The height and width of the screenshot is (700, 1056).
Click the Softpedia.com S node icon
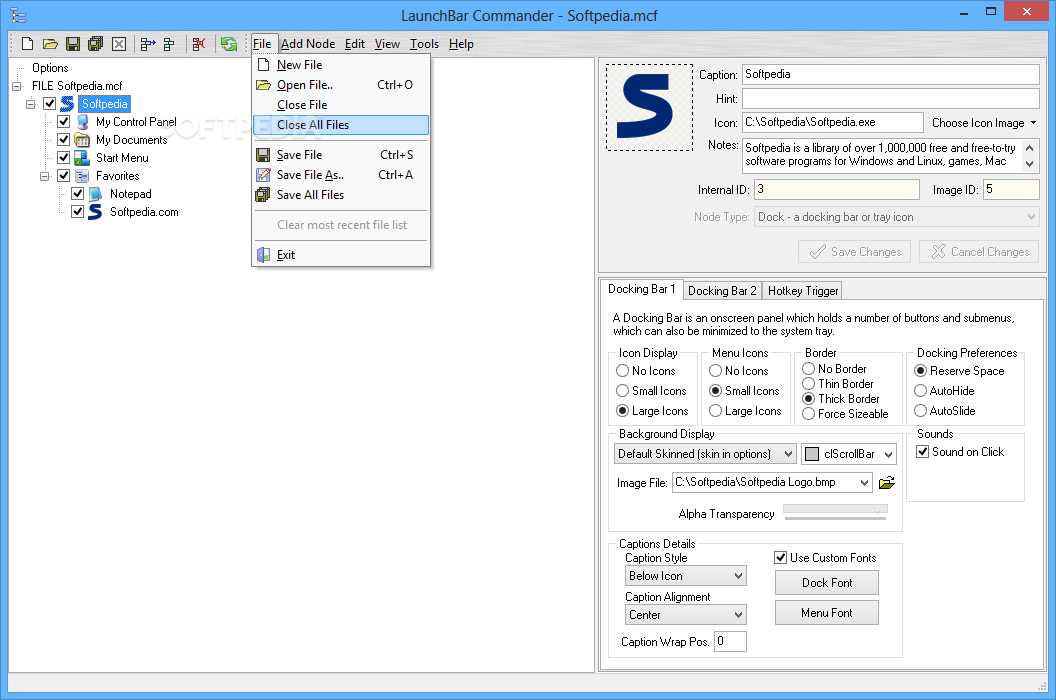pyautogui.click(x=96, y=212)
